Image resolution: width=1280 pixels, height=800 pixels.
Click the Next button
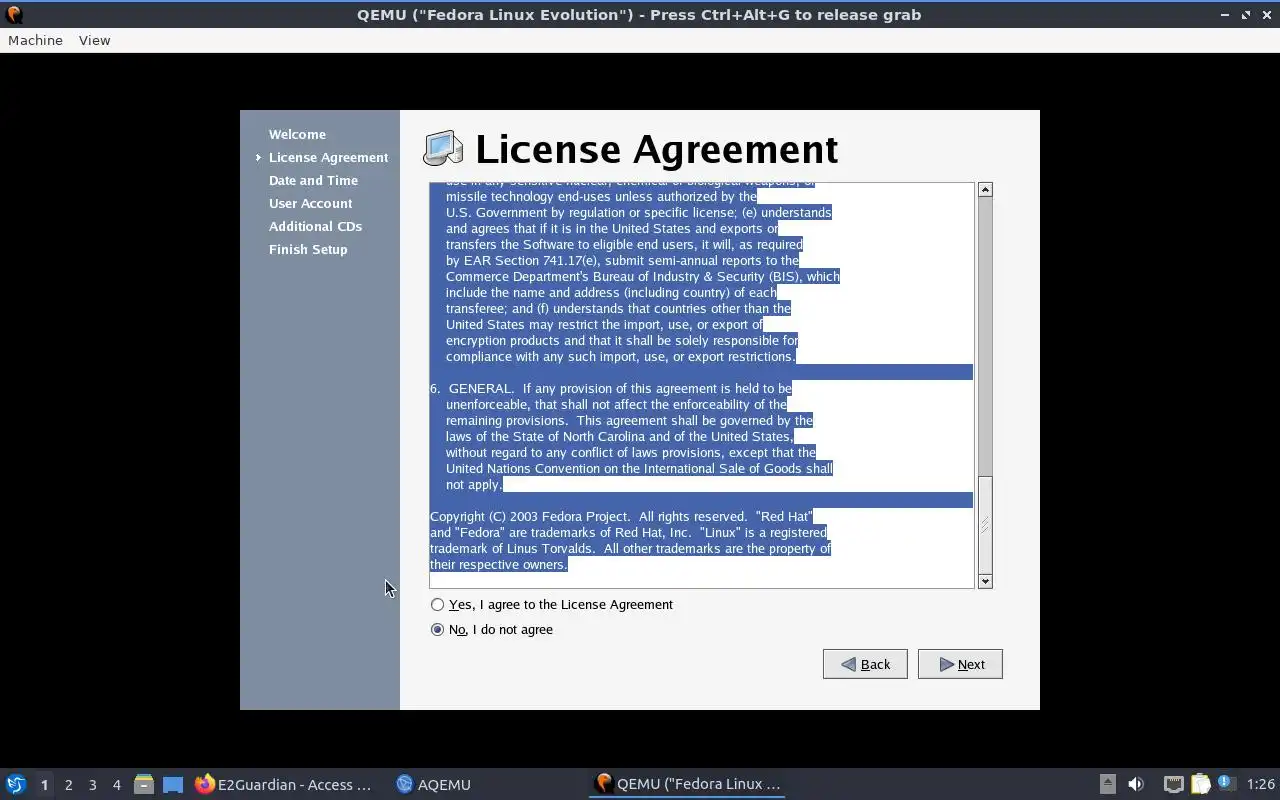pos(960,664)
